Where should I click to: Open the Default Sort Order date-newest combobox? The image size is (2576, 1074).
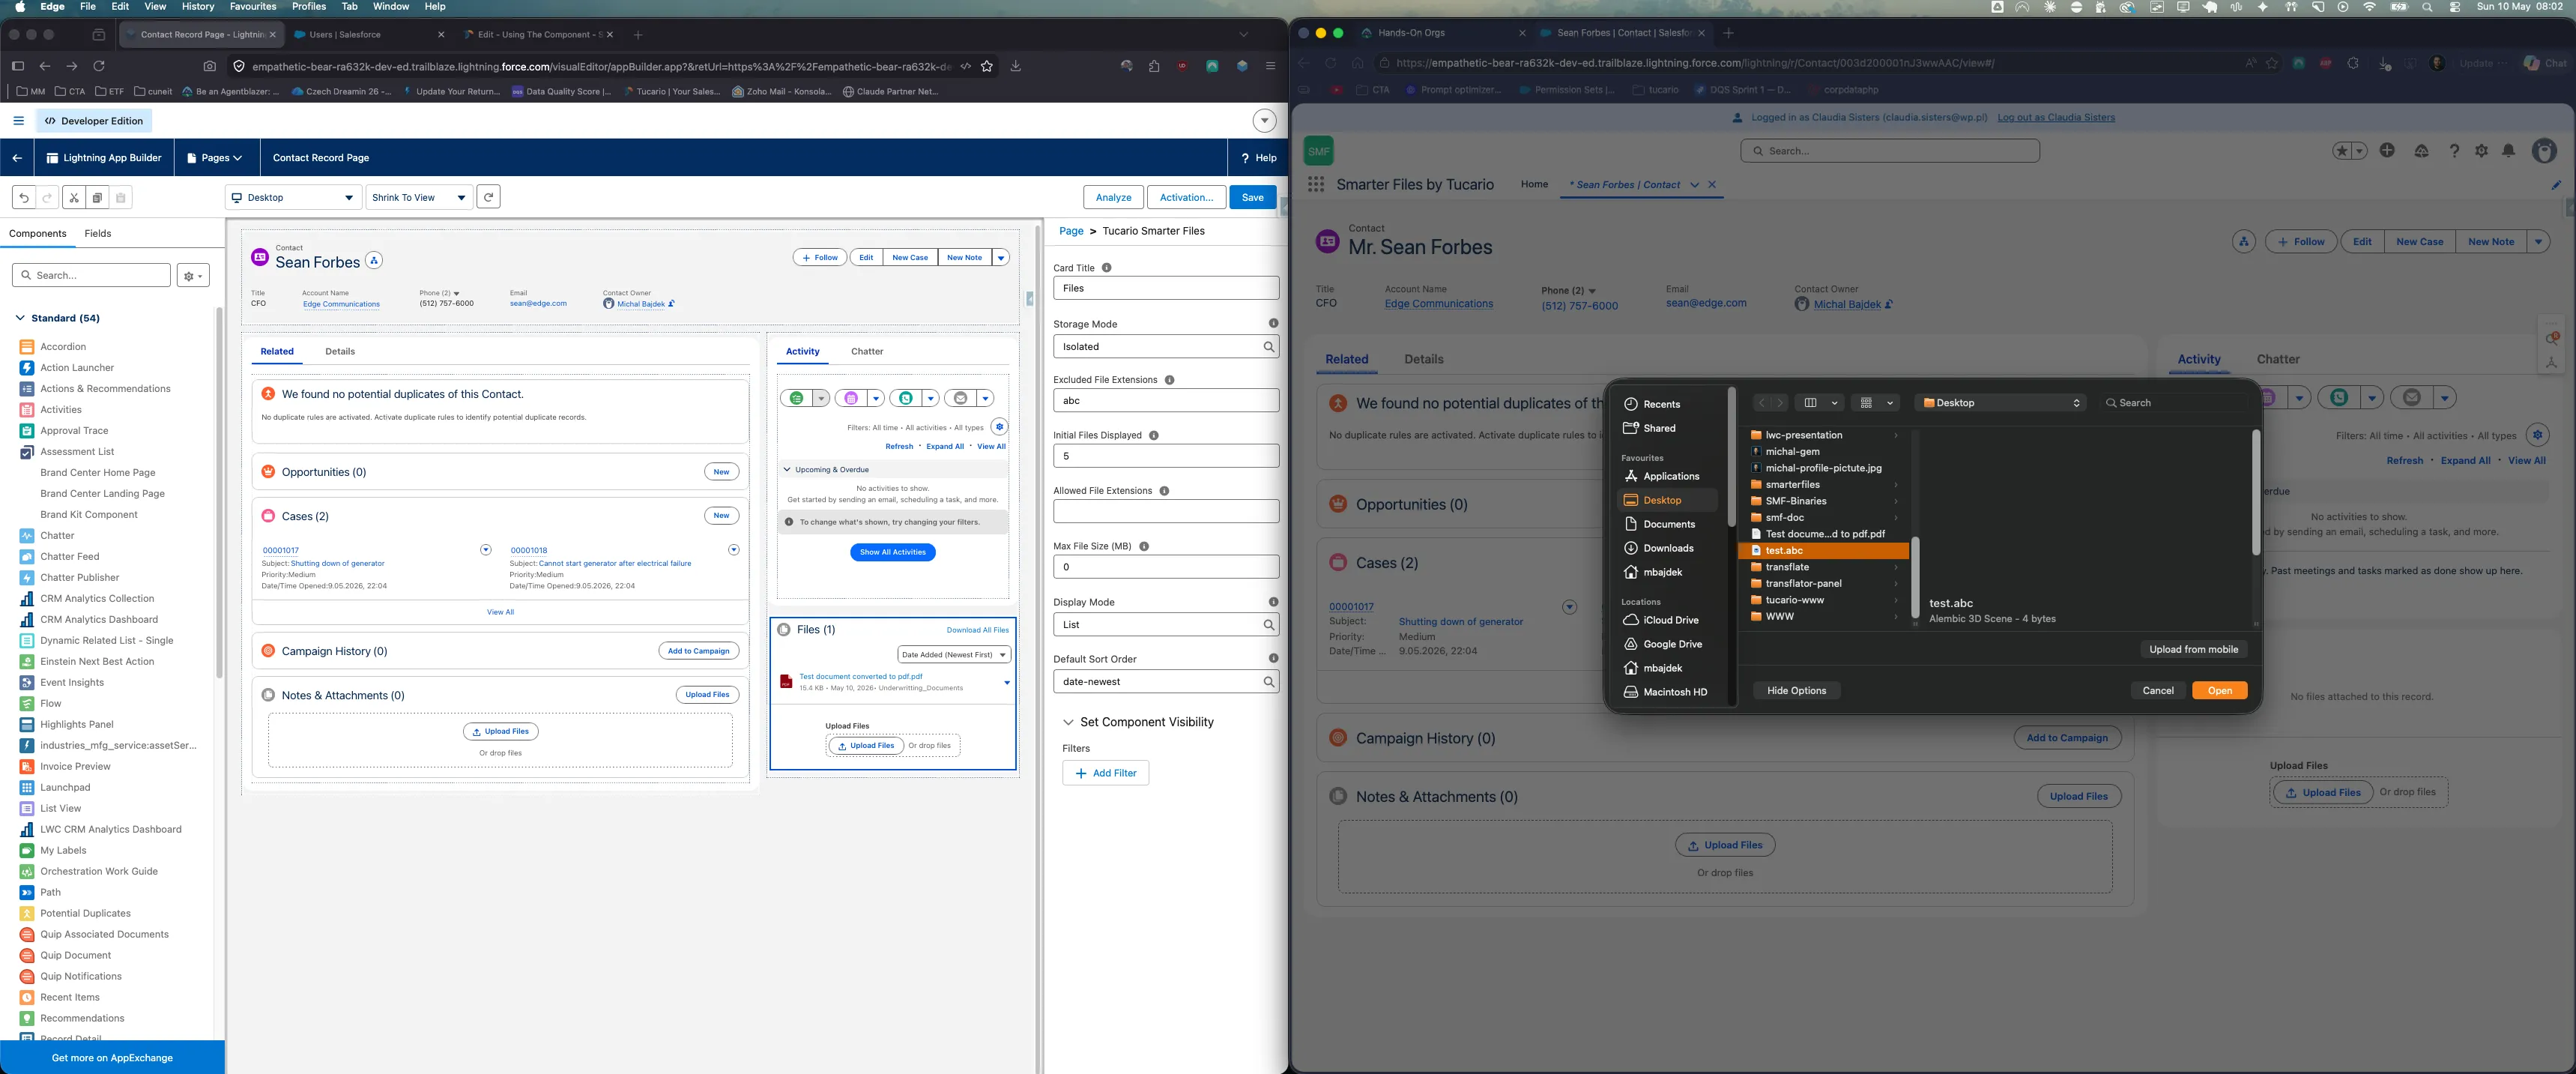(x=1166, y=682)
